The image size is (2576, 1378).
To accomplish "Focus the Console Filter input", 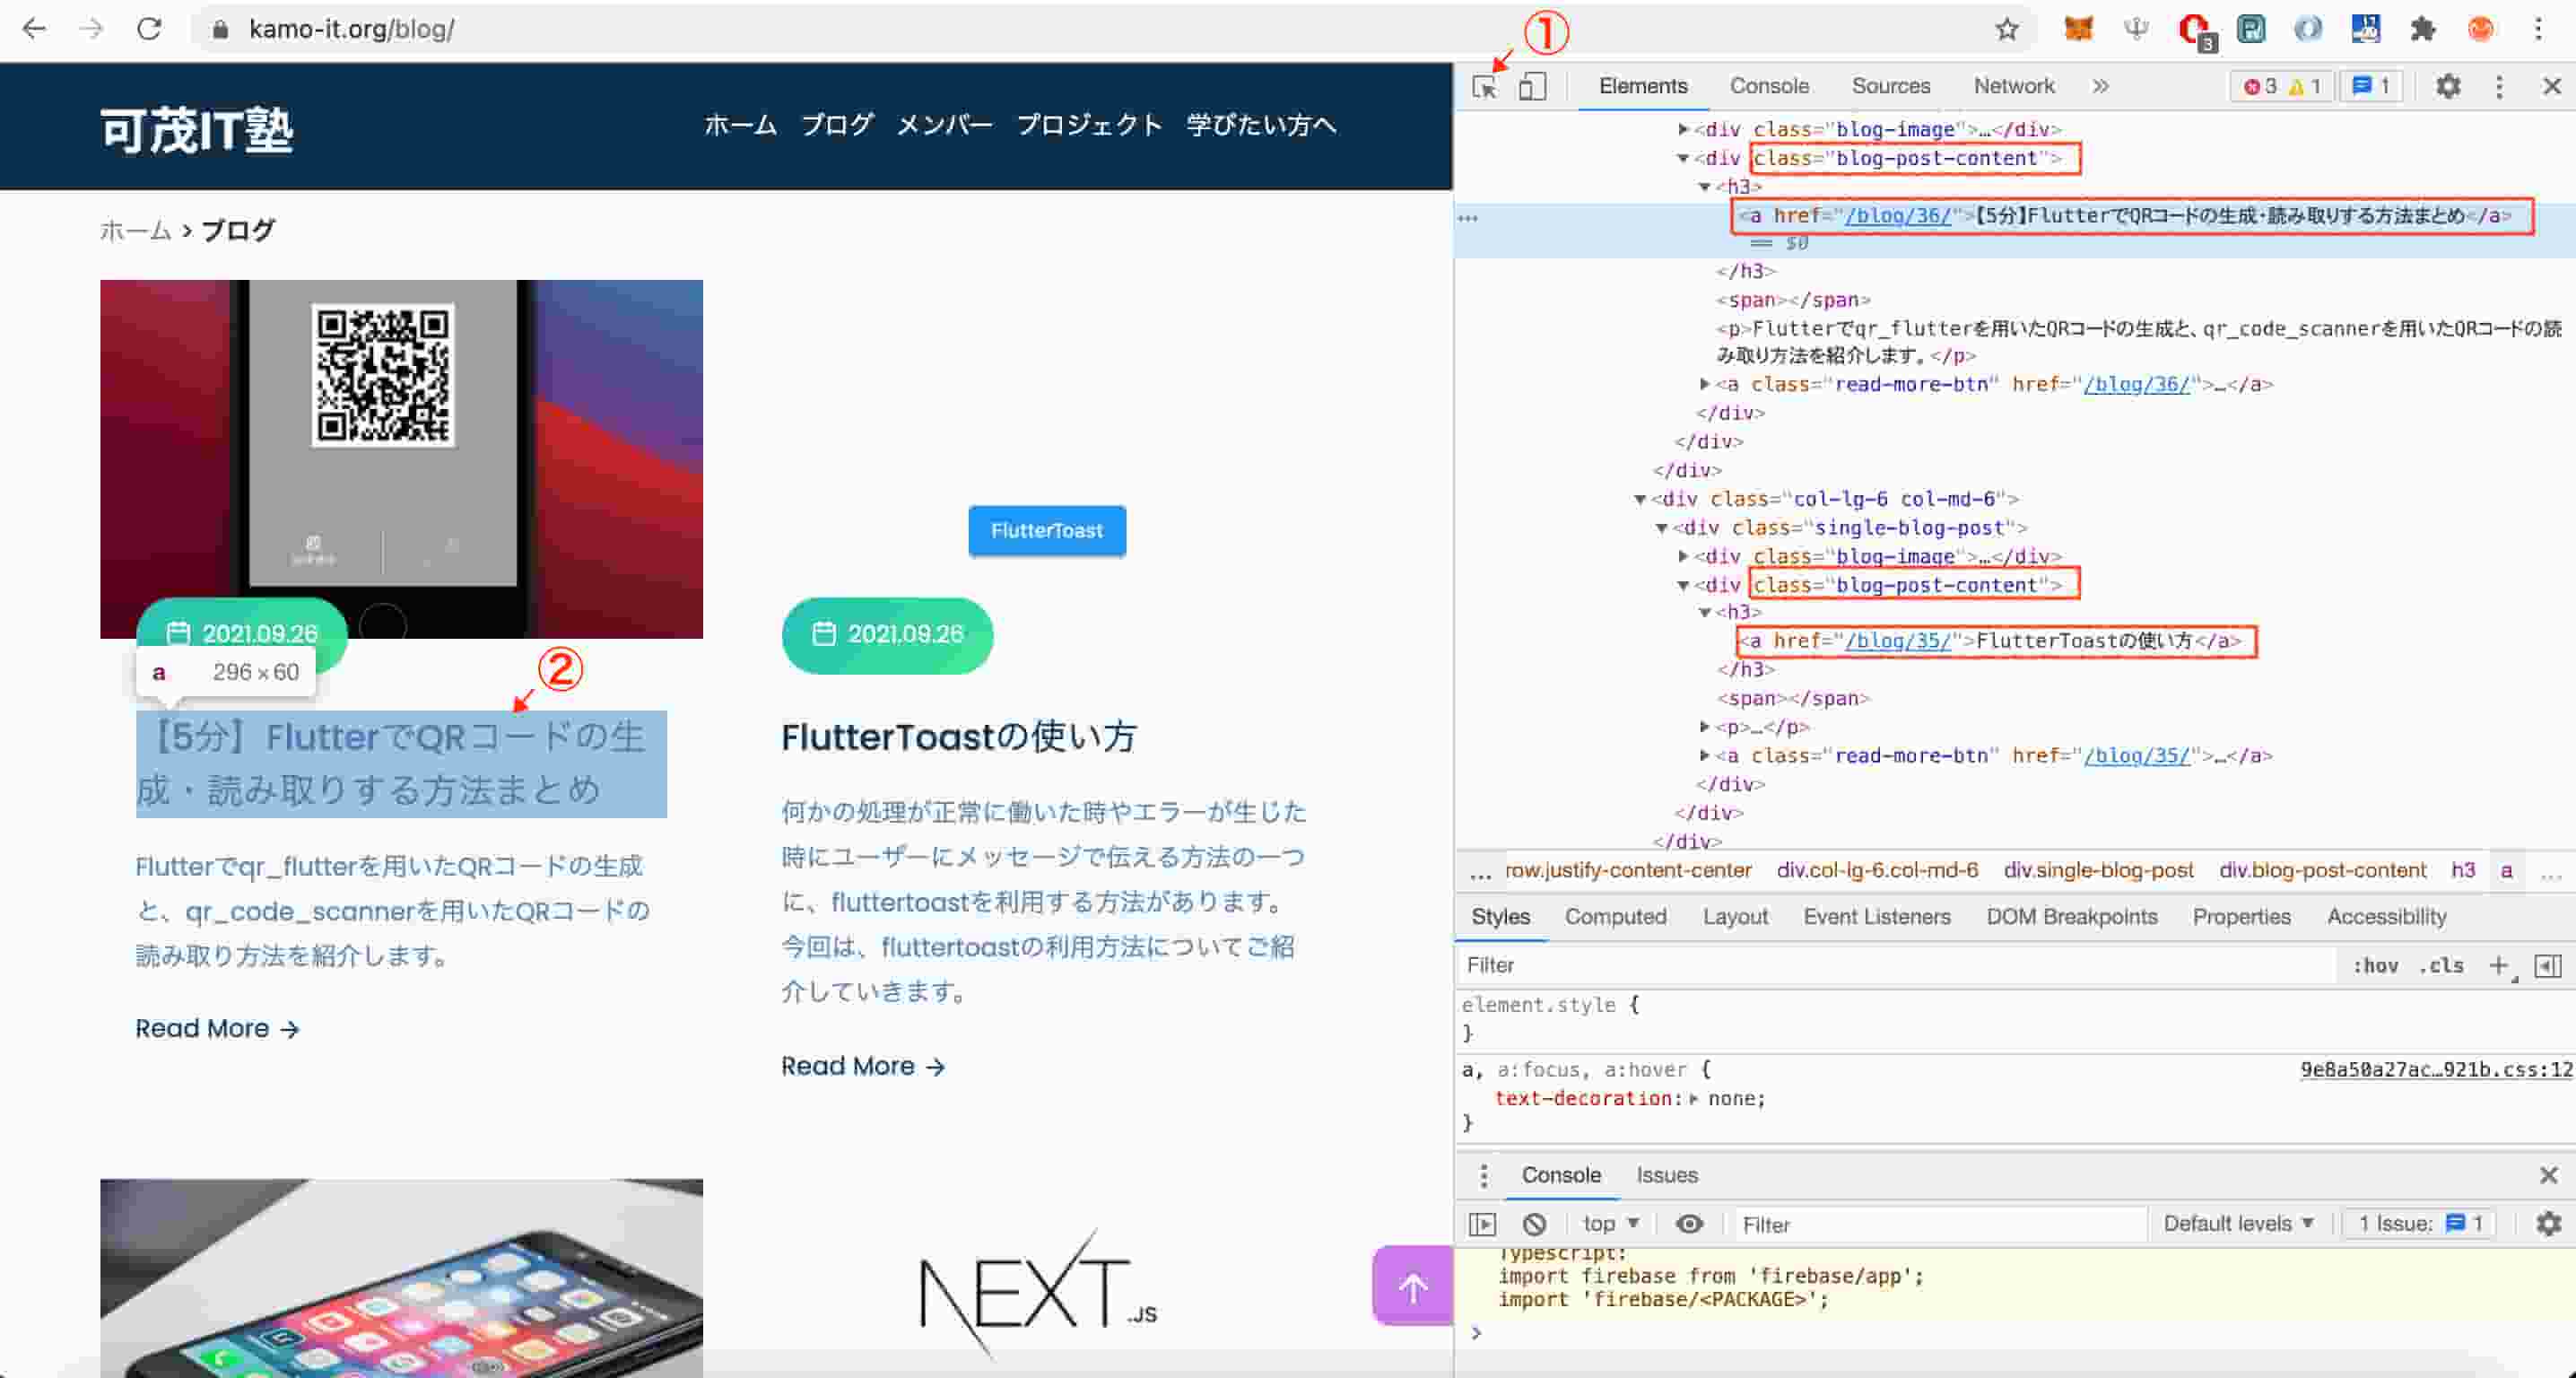I will pyautogui.click(x=1938, y=1225).
